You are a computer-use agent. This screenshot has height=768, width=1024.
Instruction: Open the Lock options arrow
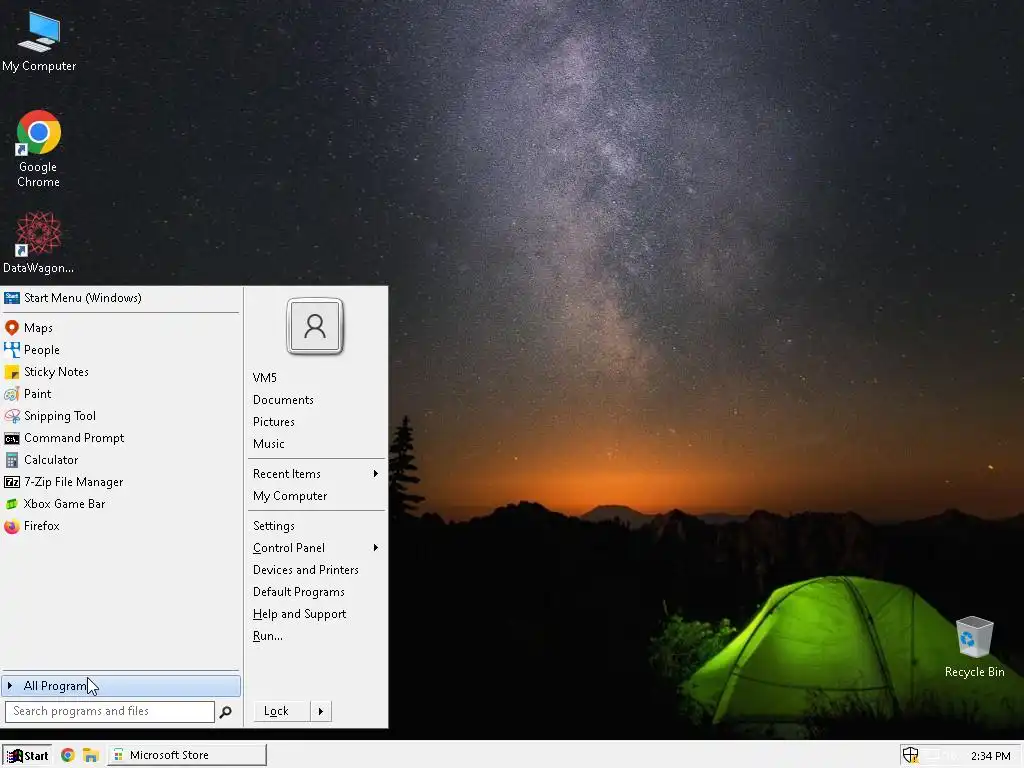tap(321, 711)
